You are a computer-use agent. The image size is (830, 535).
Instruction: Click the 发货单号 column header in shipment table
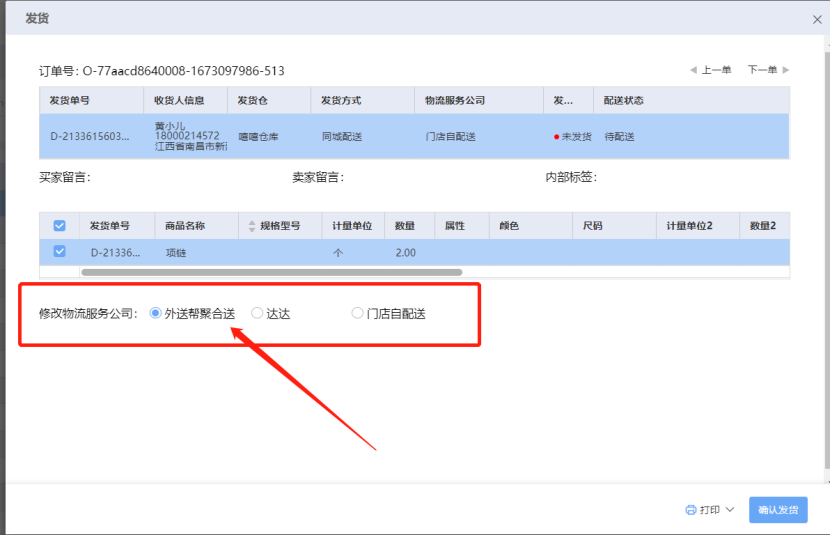(x=70, y=101)
